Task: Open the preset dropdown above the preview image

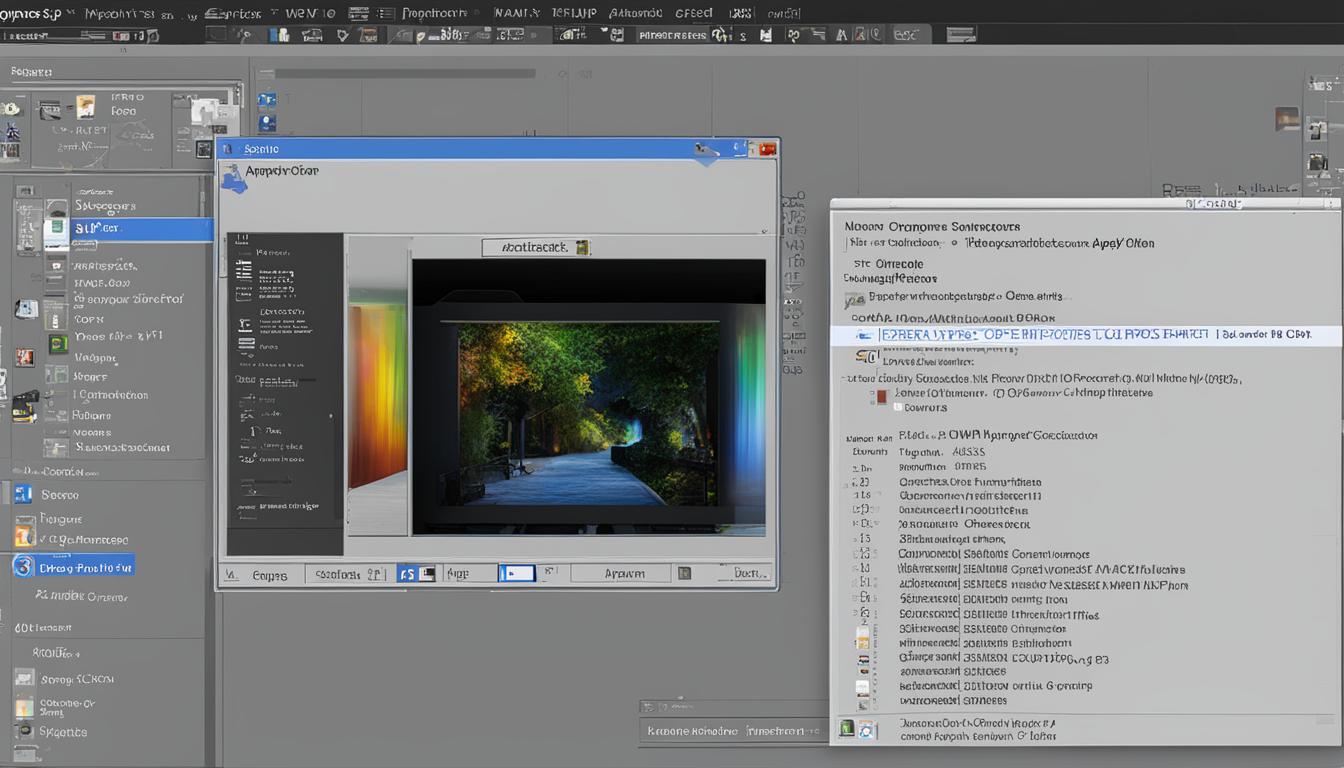Action: point(537,246)
